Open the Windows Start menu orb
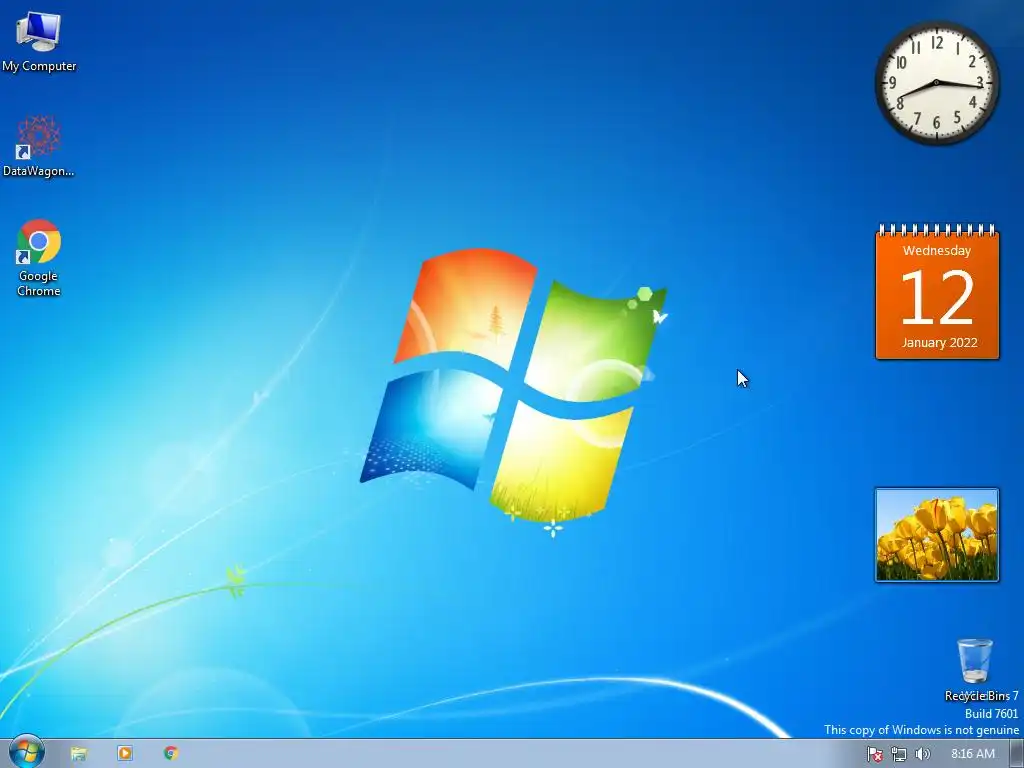 (27, 753)
